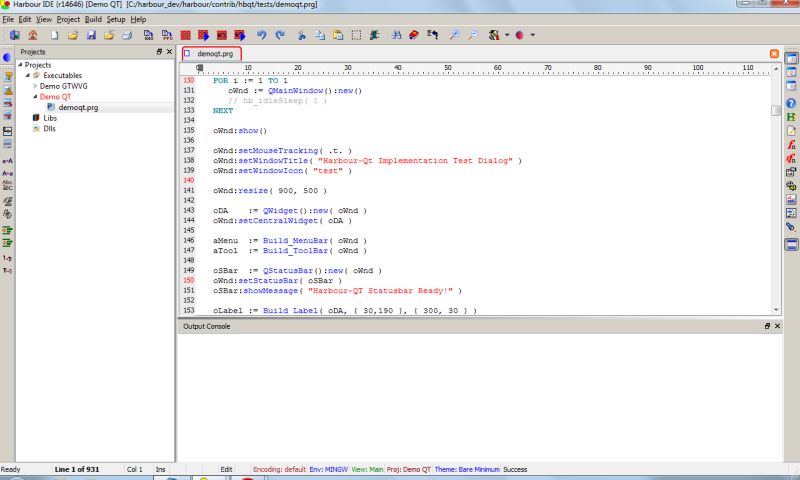The height and width of the screenshot is (480, 800).
Task: Click the orange close tab icon
Action: click(775, 53)
